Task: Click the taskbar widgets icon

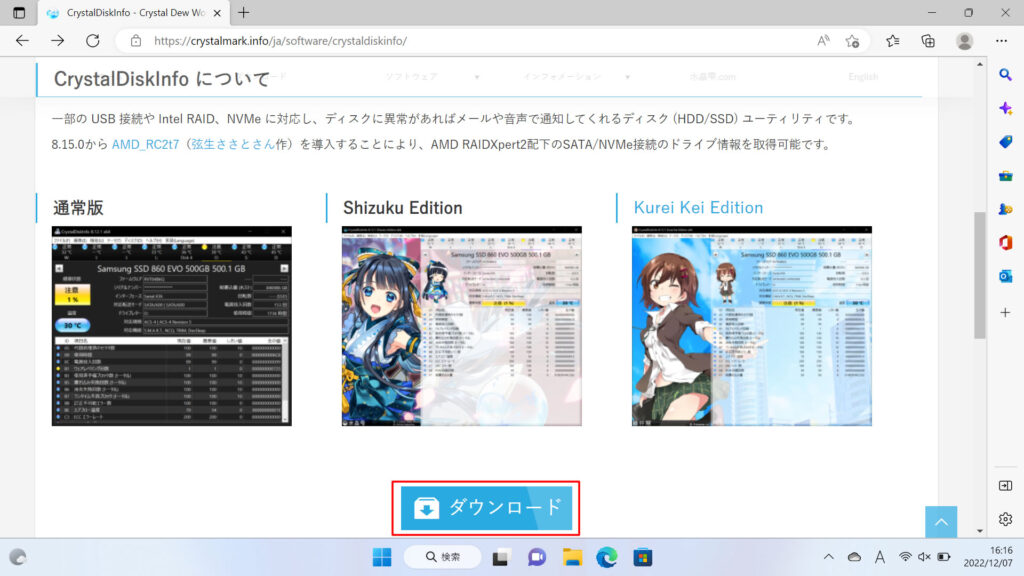Action: pyautogui.click(x=18, y=557)
